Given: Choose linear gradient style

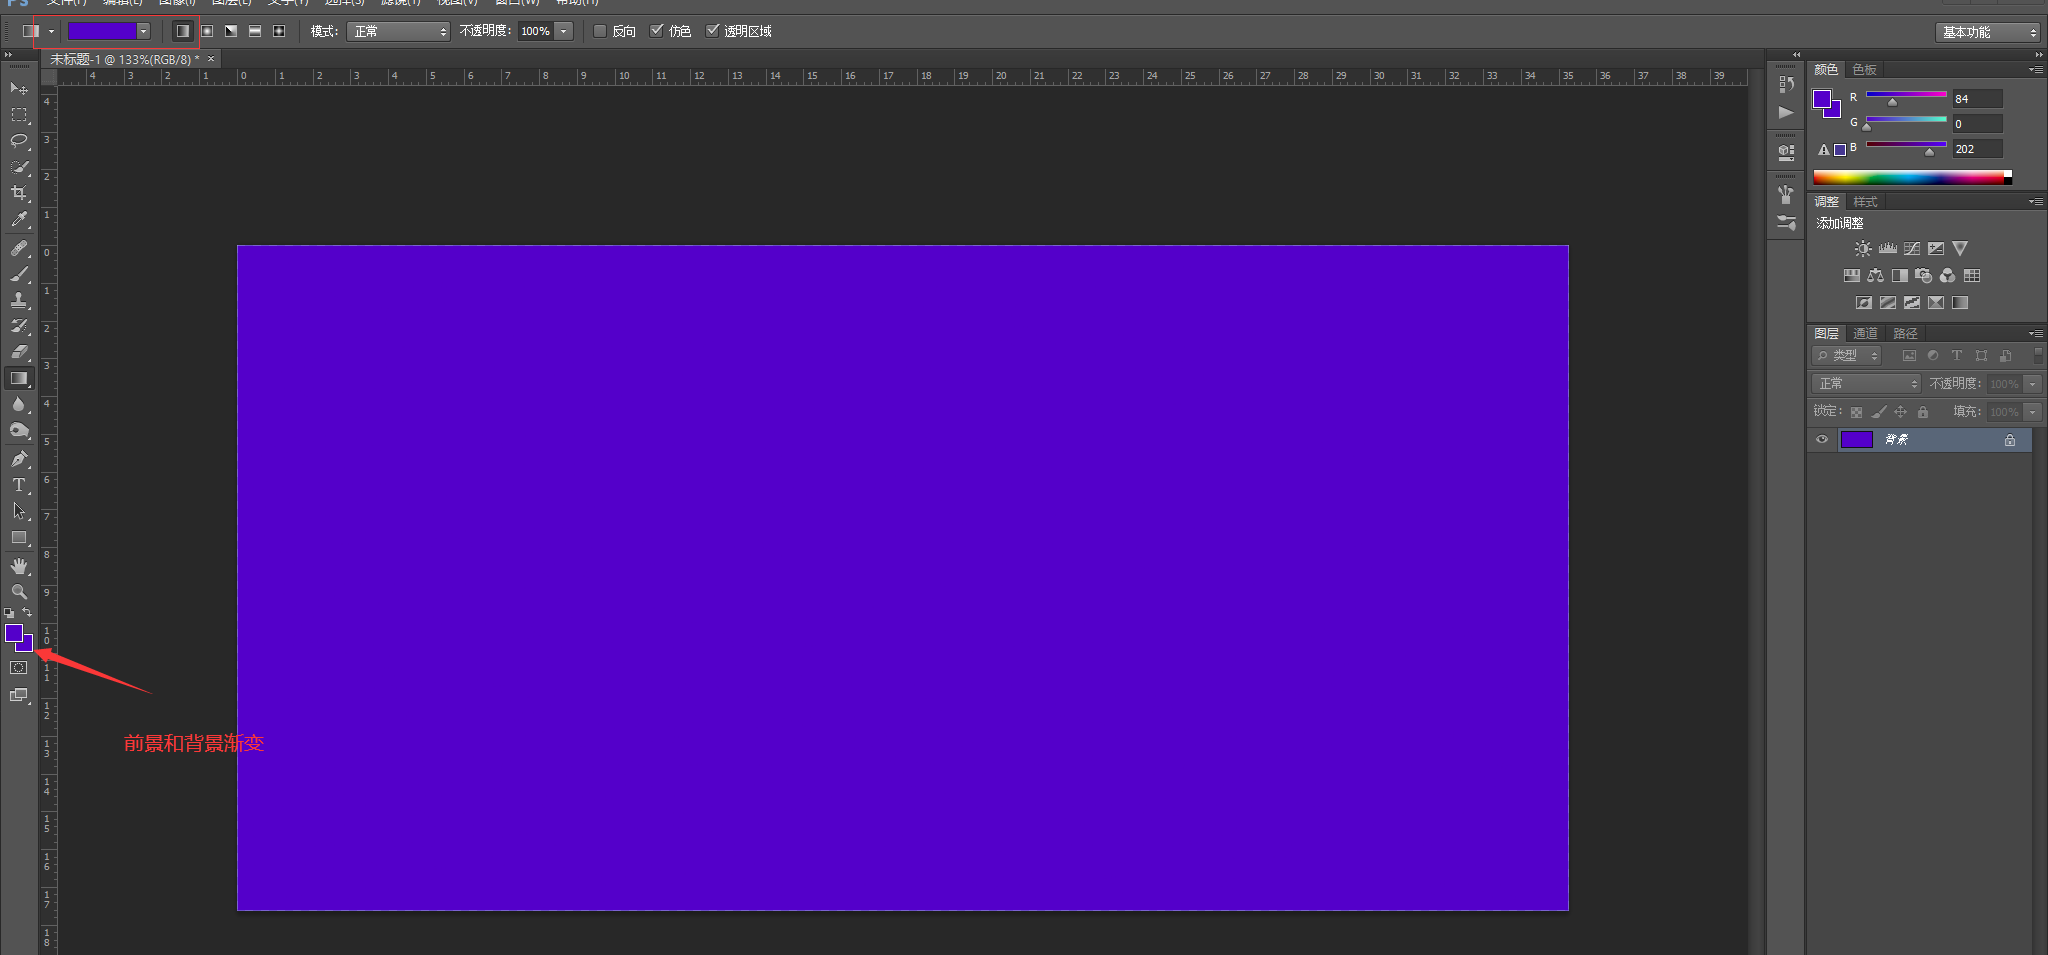Looking at the screenshot, I should pyautogui.click(x=183, y=31).
